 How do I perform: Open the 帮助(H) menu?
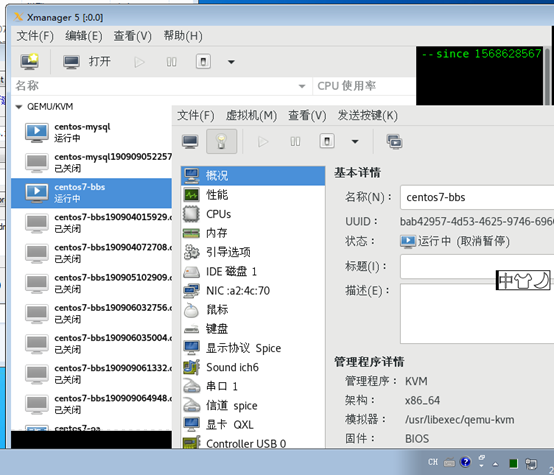183,36
